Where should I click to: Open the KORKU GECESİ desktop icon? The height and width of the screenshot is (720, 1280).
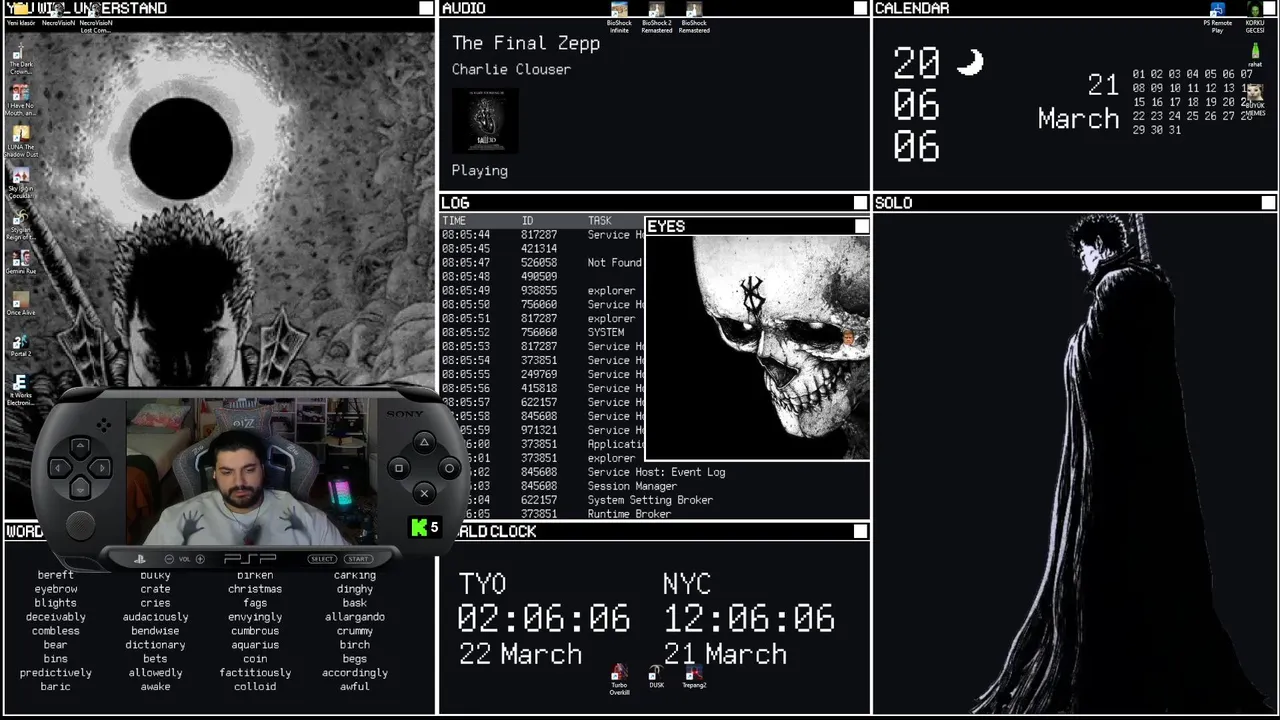tap(1254, 17)
